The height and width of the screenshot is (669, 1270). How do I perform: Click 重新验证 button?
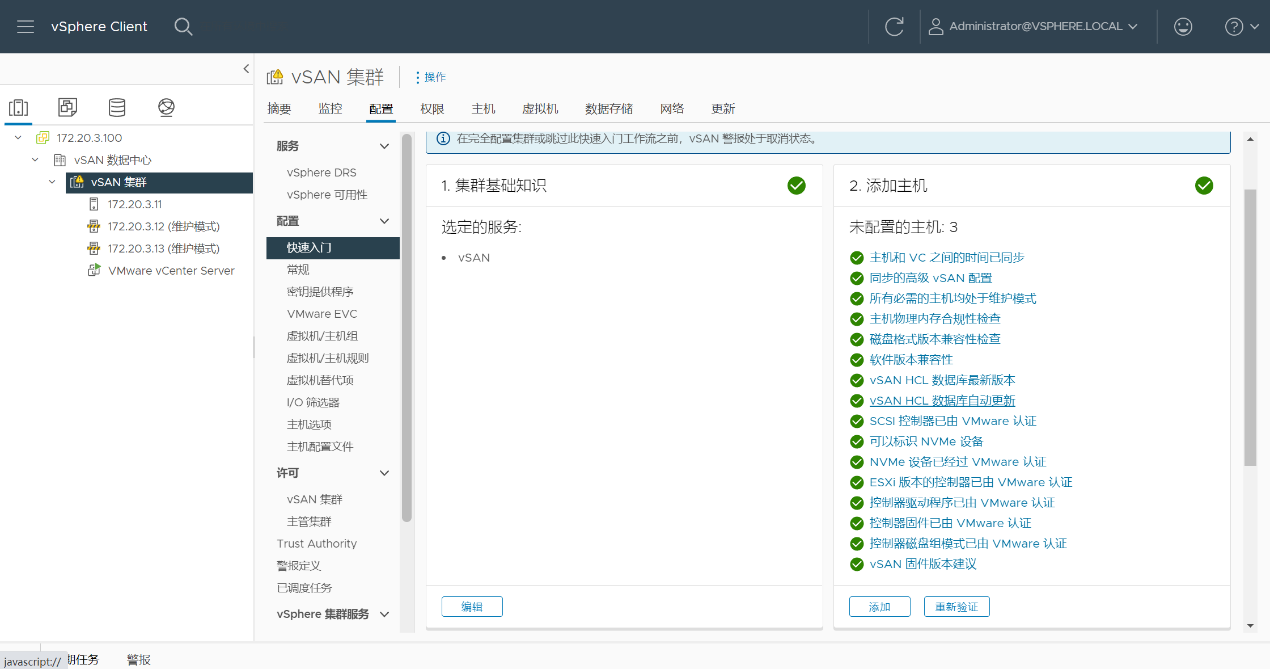(957, 607)
